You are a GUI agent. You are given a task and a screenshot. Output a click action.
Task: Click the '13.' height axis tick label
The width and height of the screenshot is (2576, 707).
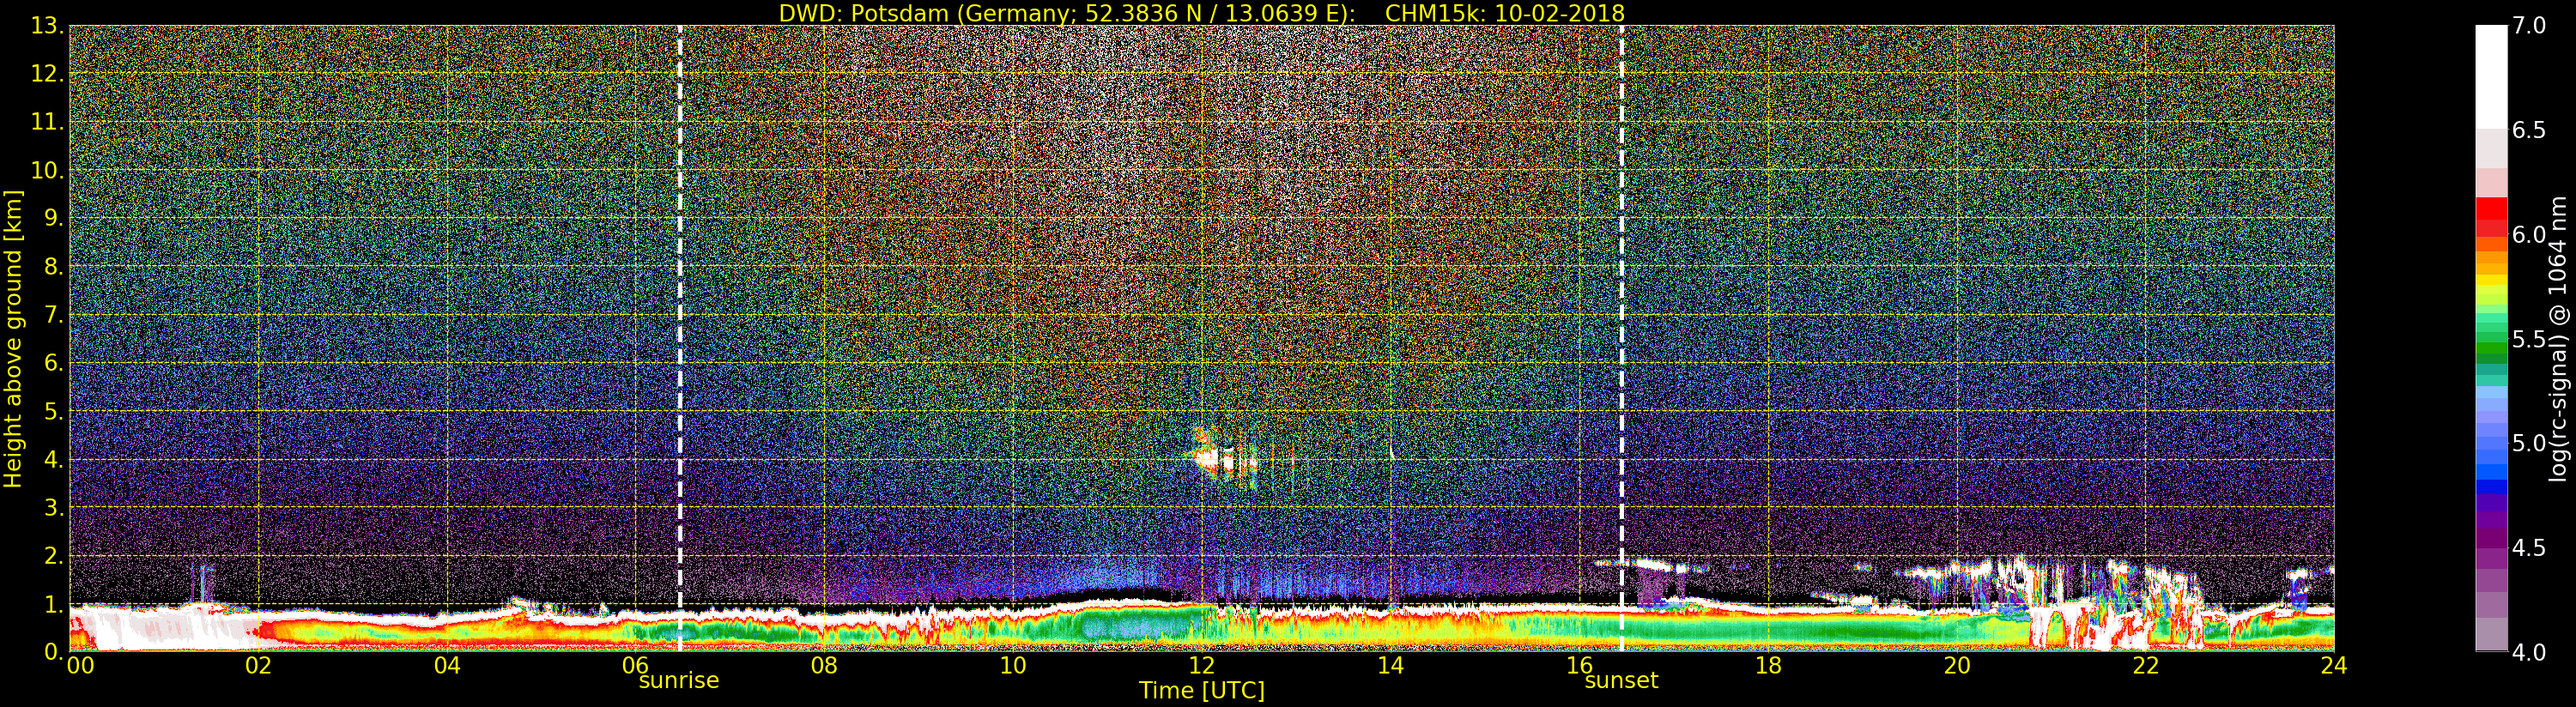[x=47, y=26]
